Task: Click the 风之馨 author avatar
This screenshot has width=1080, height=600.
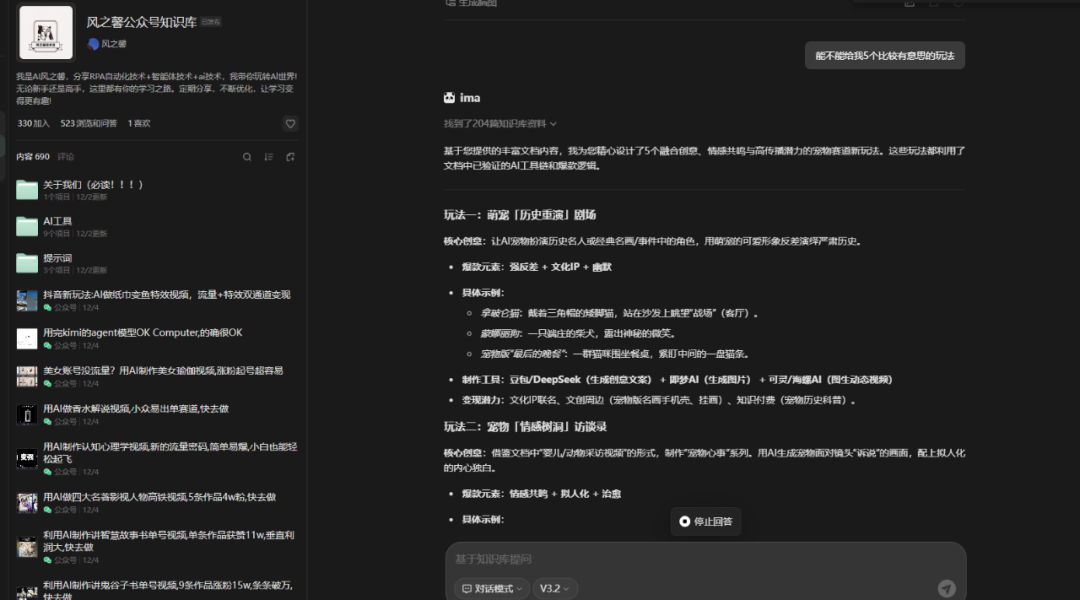Action: point(93,44)
